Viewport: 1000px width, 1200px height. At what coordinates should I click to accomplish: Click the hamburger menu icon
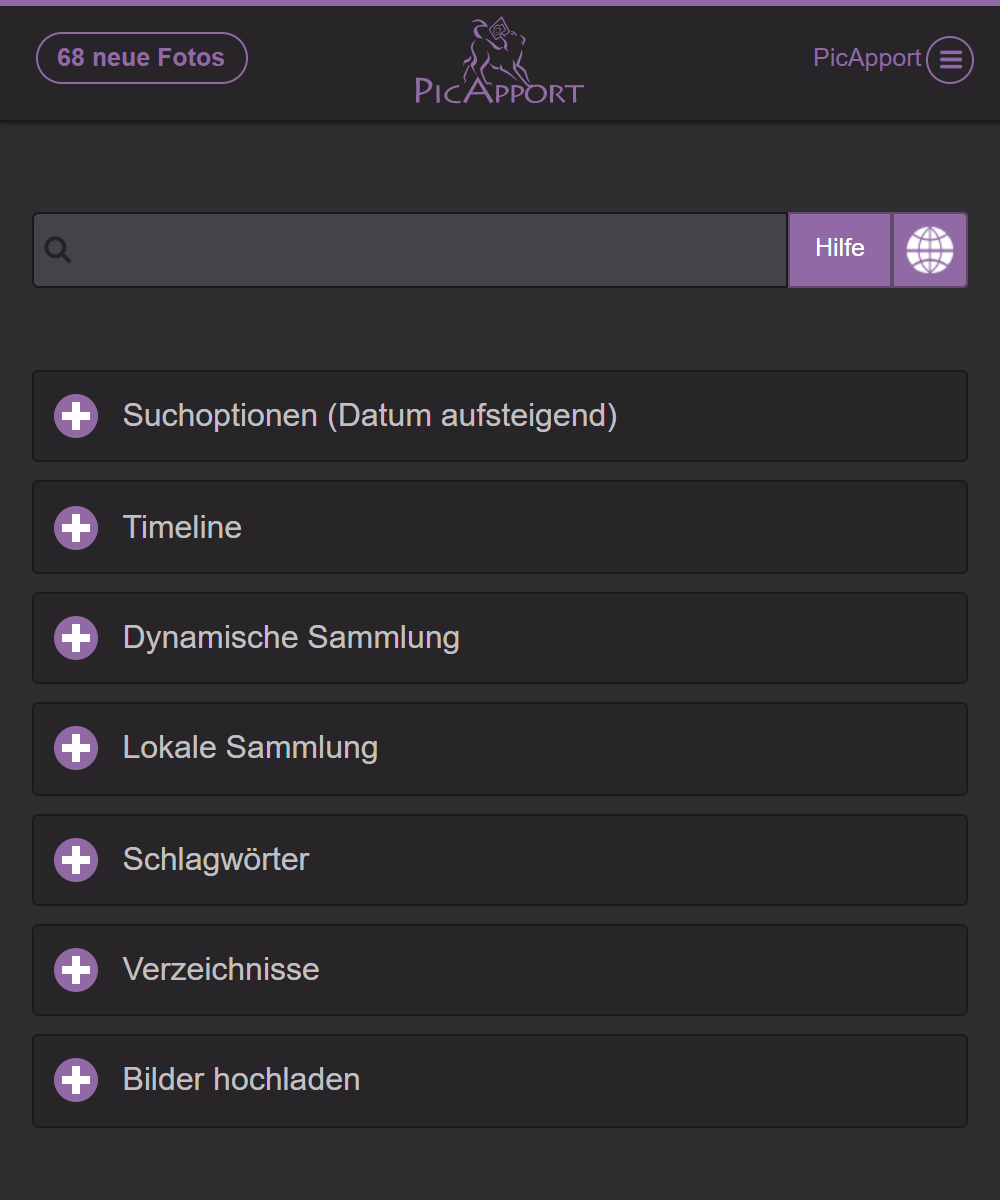(949, 60)
